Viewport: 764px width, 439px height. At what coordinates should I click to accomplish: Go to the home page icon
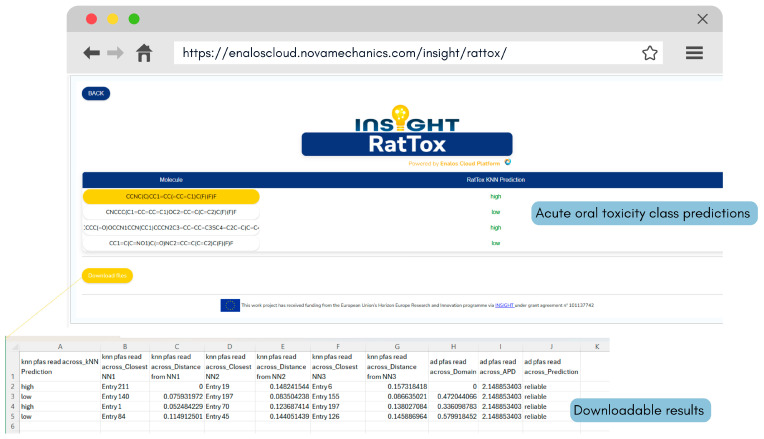tap(144, 53)
